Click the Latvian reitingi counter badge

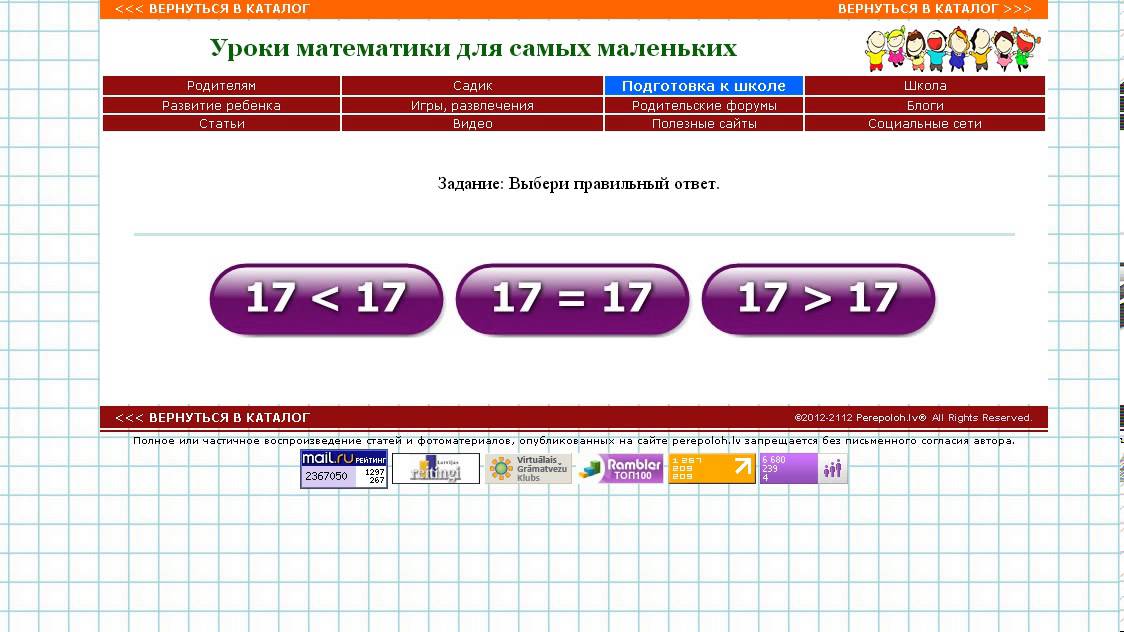[x=436, y=469]
